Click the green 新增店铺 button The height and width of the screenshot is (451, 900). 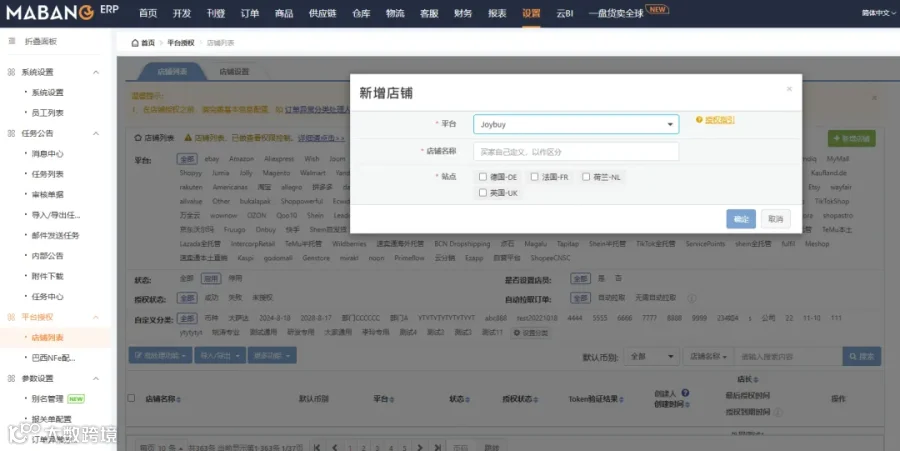[x=852, y=138]
